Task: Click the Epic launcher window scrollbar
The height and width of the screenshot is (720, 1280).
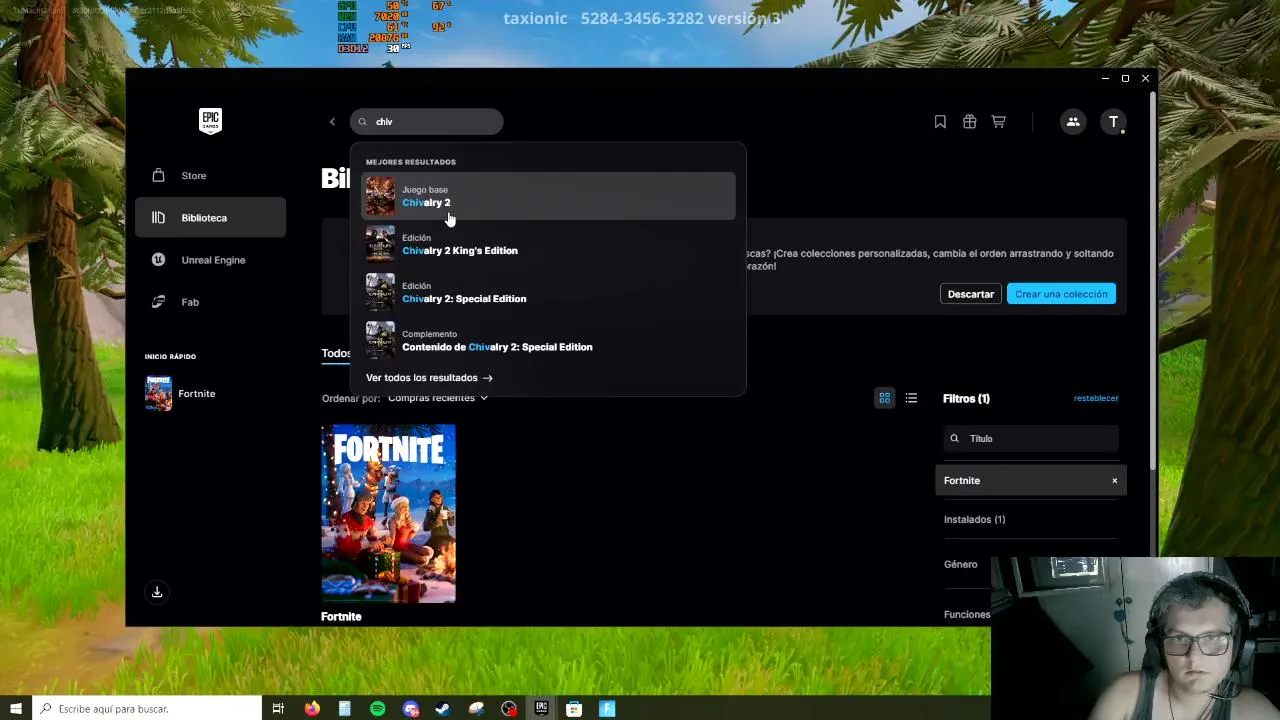Action: coord(1153,280)
